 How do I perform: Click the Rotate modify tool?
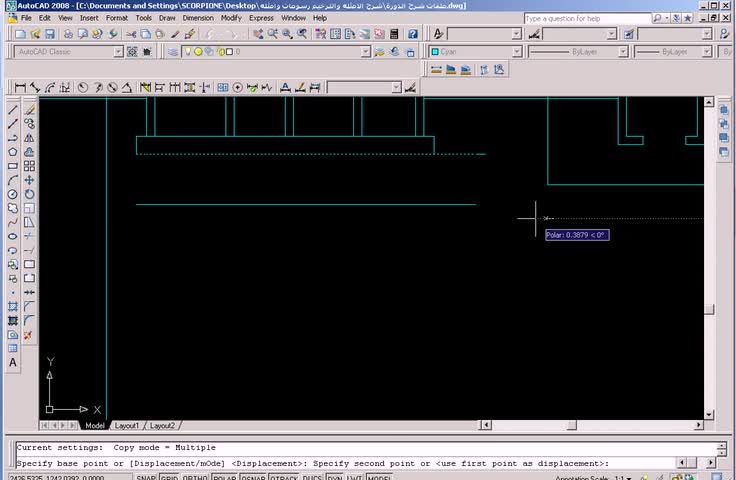[29, 194]
